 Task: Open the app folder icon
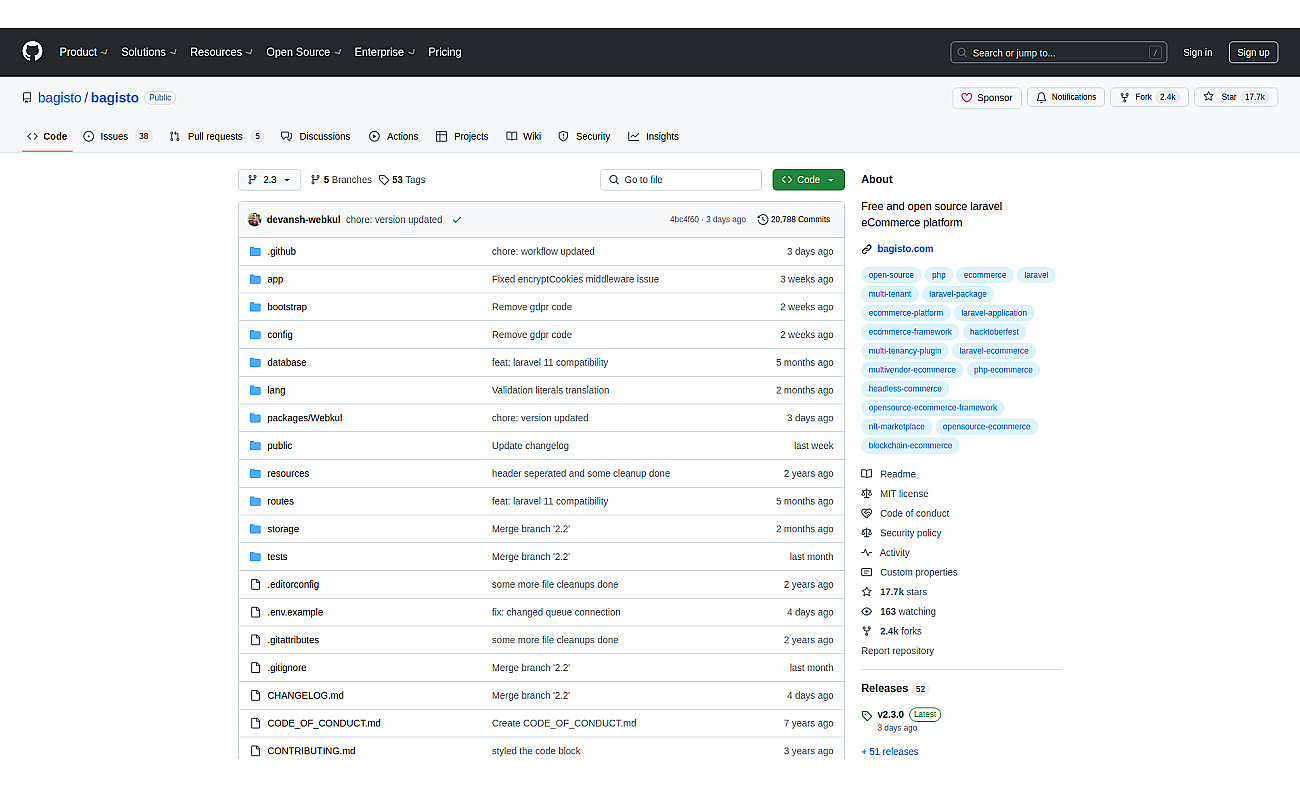(255, 279)
